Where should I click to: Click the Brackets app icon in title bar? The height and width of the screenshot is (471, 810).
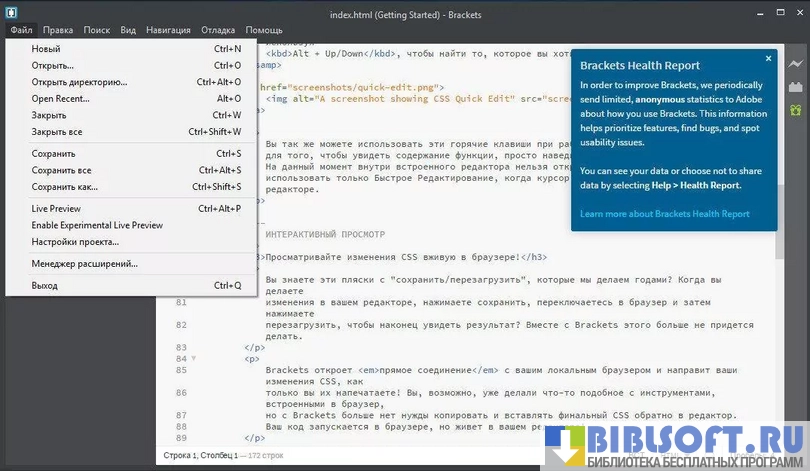click(x=11, y=11)
